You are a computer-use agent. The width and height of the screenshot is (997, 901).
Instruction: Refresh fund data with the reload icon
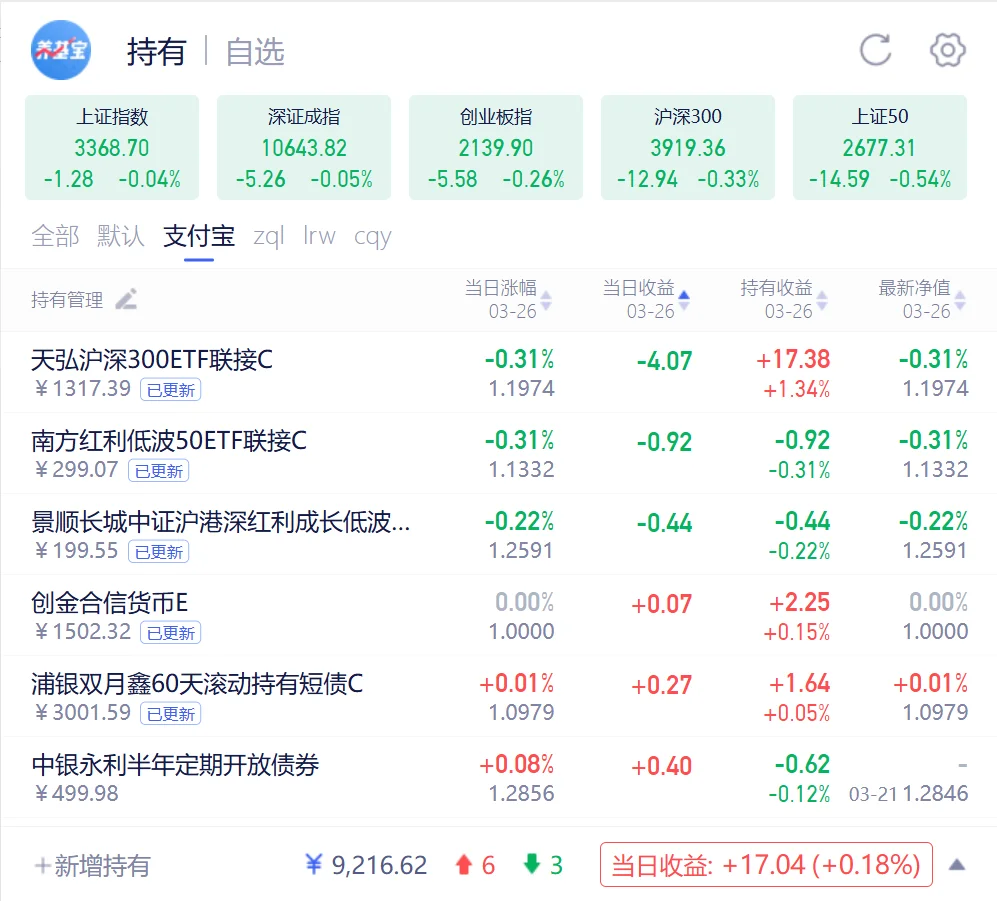(x=876, y=50)
